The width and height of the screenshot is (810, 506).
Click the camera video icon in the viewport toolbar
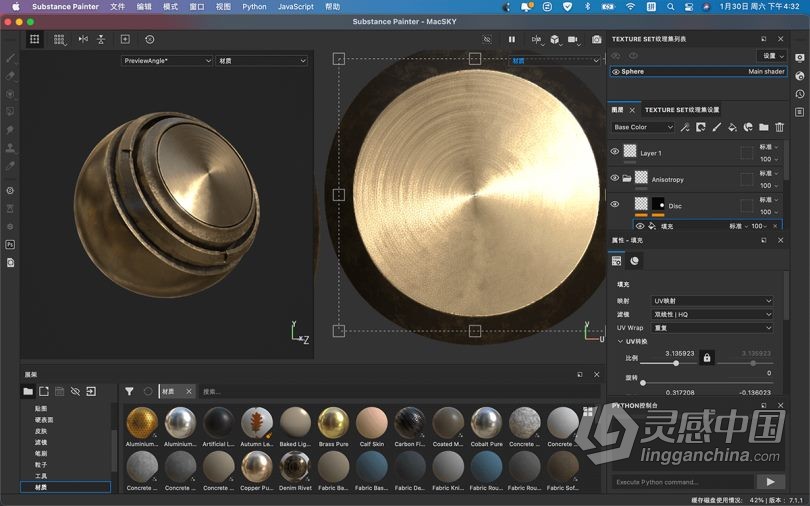tap(573, 39)
